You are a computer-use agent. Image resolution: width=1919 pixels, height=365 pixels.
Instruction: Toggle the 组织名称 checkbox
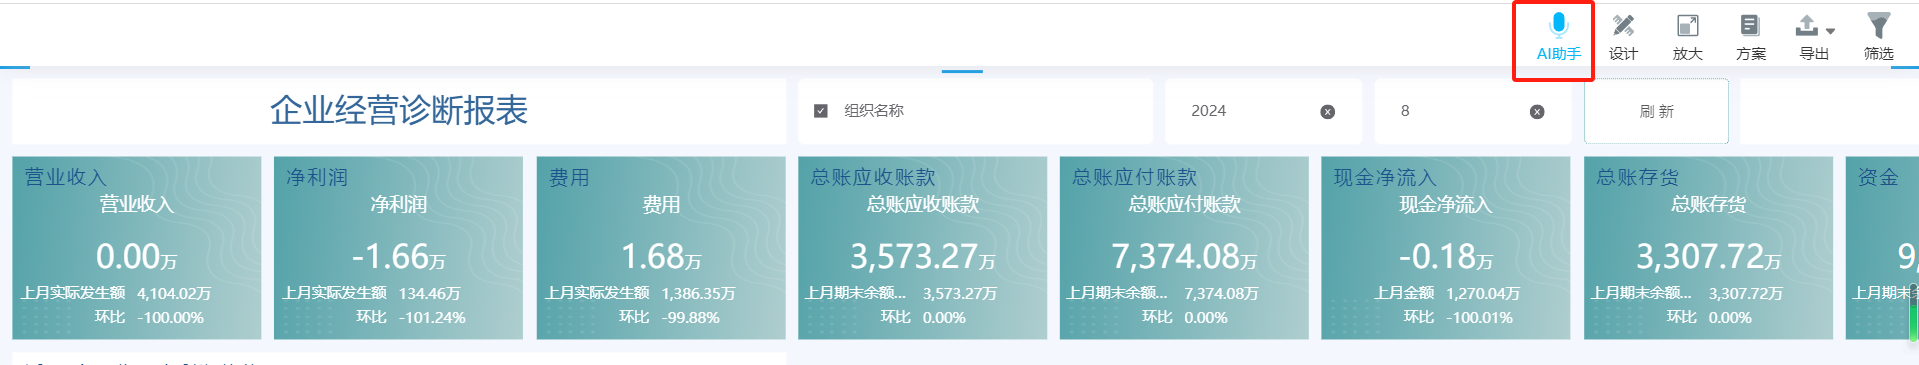[821, 111]
